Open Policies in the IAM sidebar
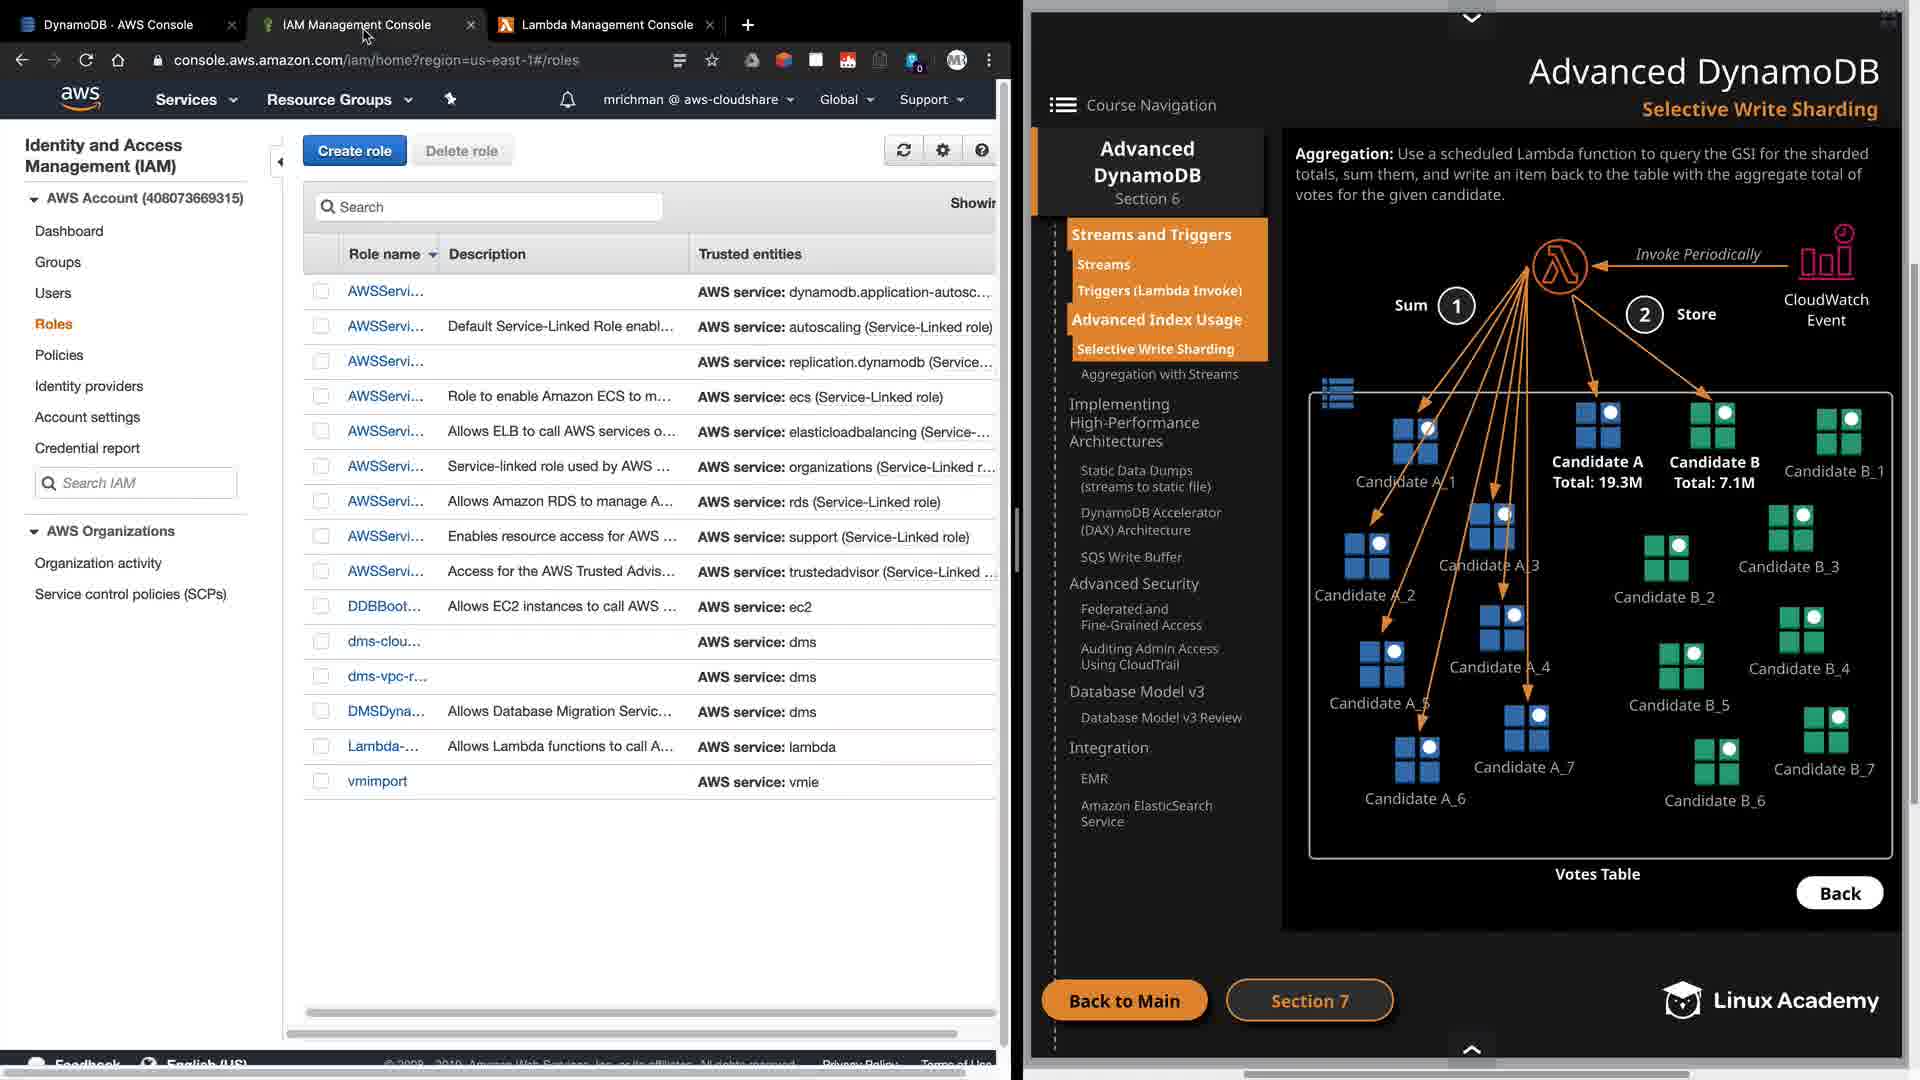 59,355
